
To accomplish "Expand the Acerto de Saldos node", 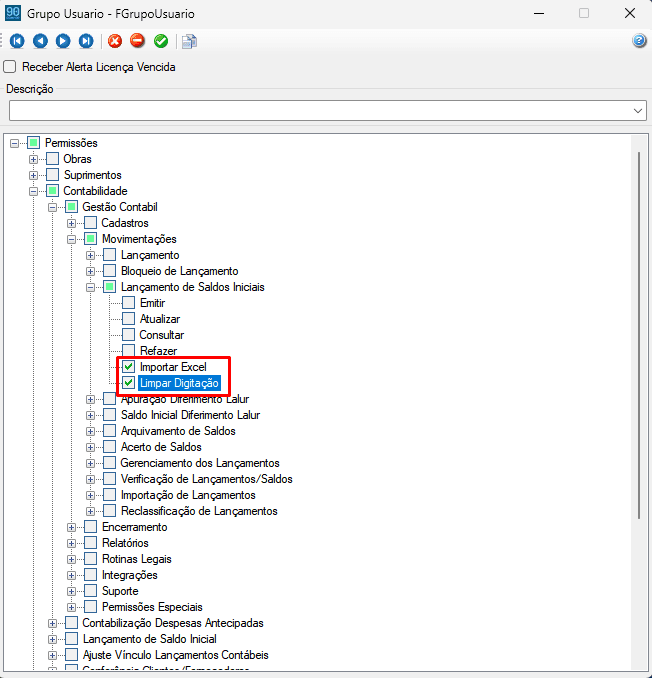I will [90, 447].
